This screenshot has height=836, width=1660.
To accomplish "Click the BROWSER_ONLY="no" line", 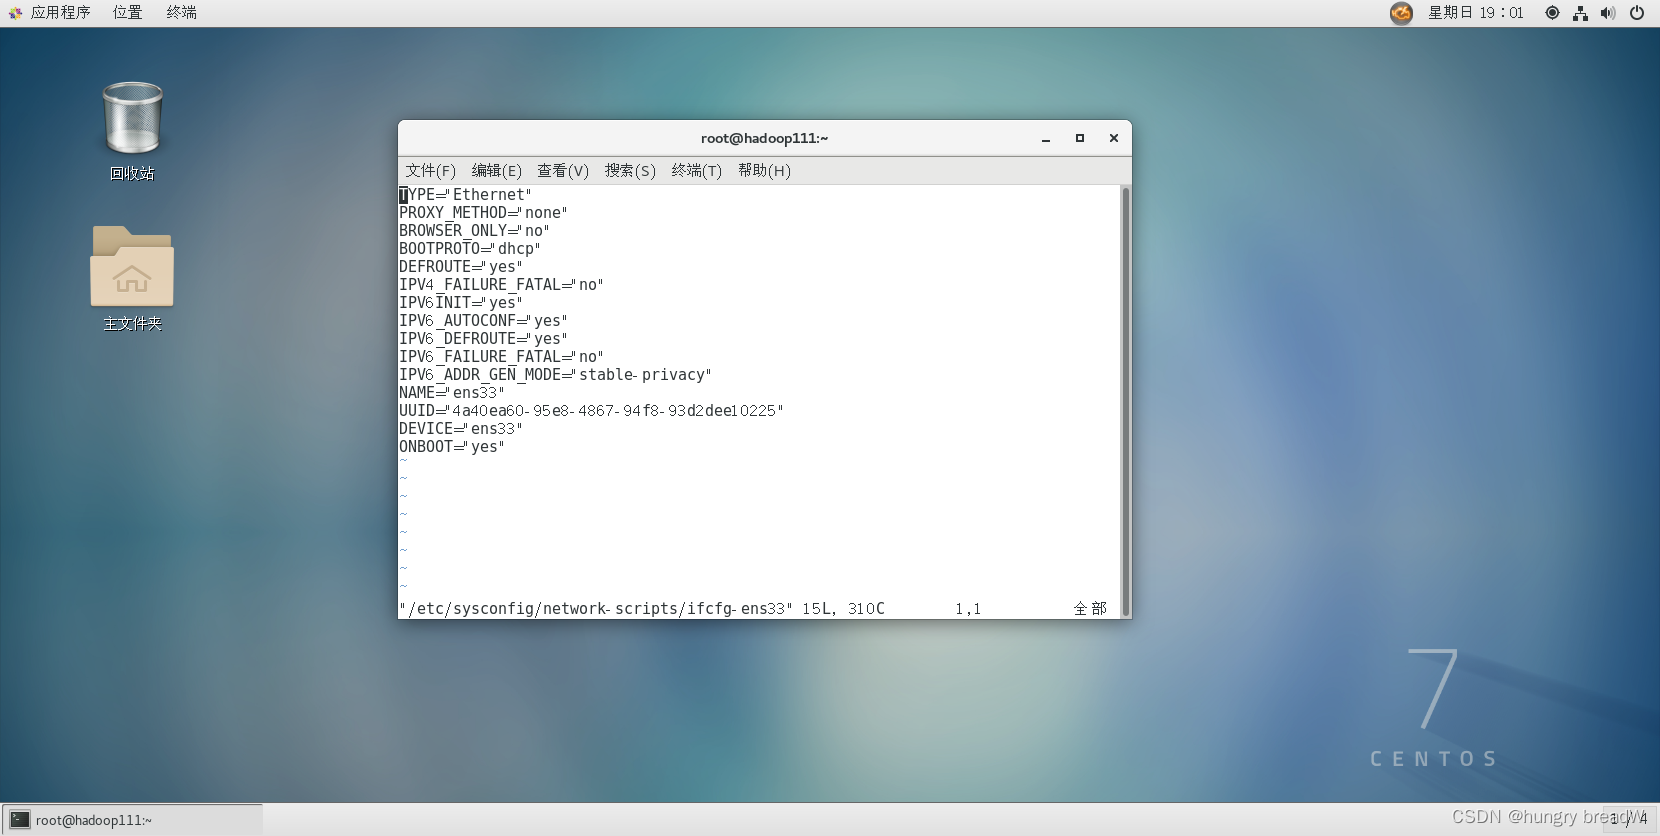I will 474,231.
